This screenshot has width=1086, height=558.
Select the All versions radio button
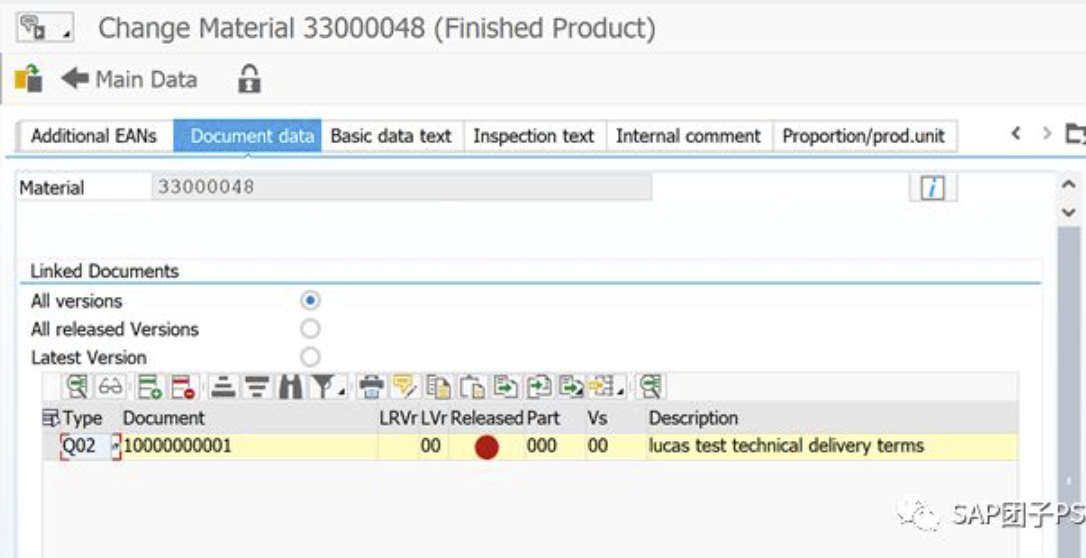pyautogui.click(x=310, y=300)
